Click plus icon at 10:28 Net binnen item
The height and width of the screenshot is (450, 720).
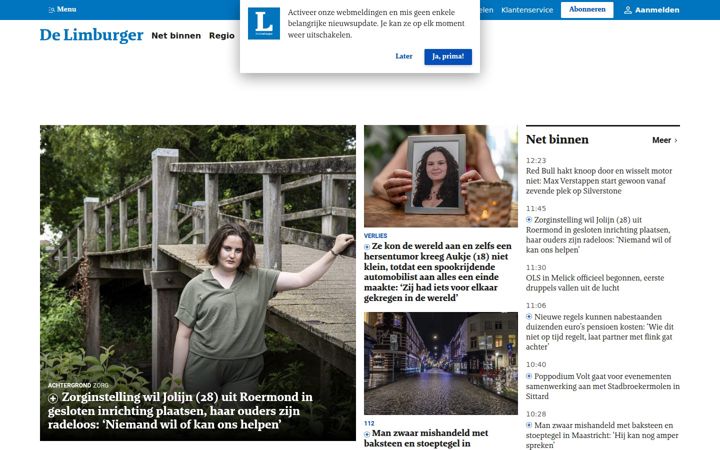[x=529, y=425]
